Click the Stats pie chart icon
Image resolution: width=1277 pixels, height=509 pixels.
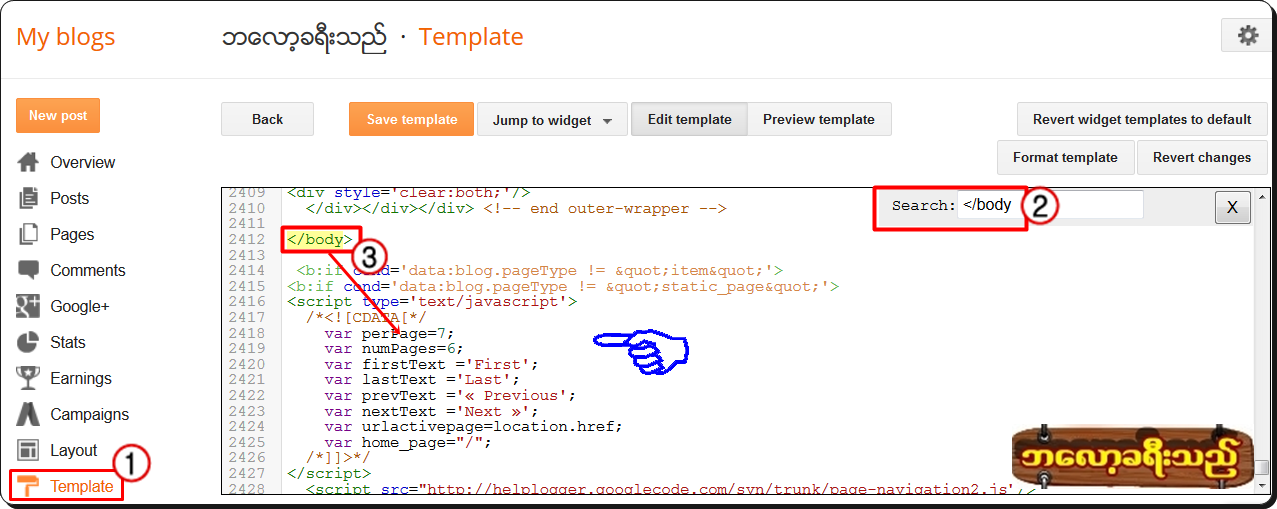(28, 342)
